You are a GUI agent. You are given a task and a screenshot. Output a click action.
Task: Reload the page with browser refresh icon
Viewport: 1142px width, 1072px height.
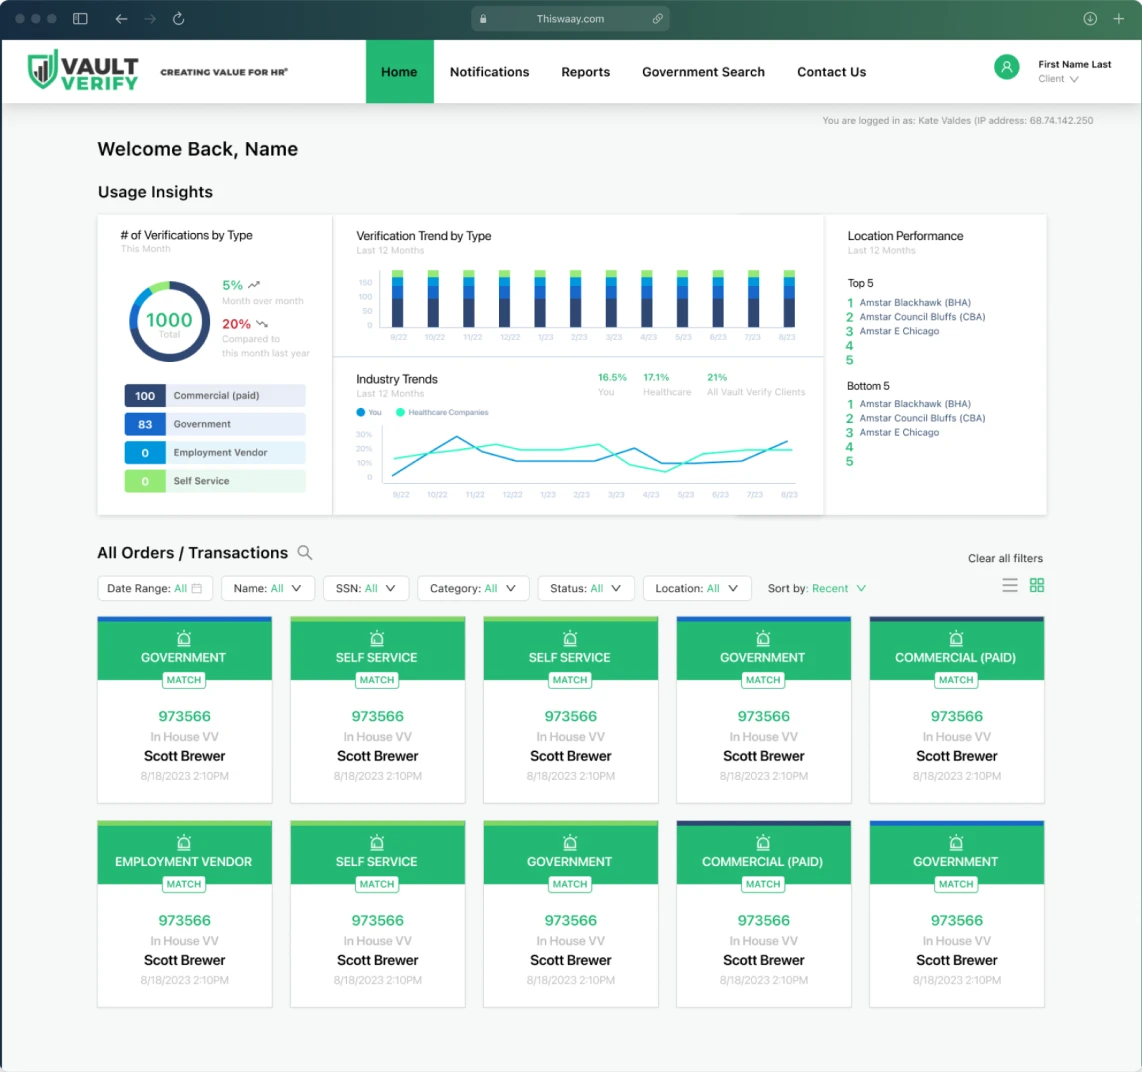coord(179,19)
